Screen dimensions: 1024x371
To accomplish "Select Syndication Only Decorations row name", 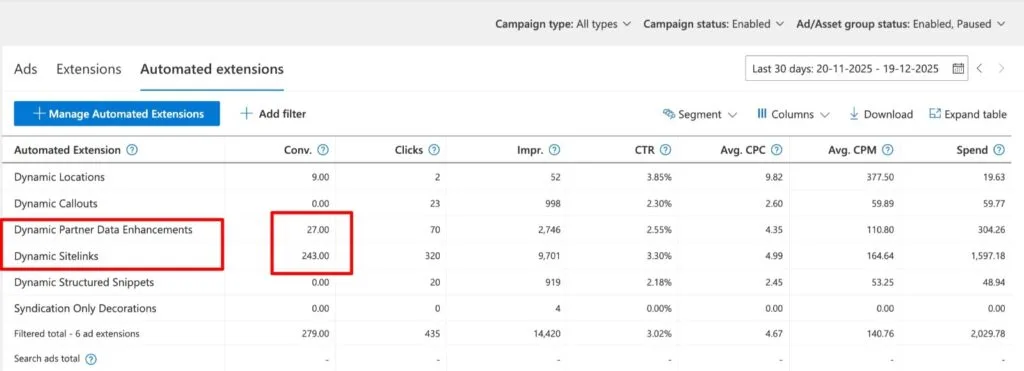I will tap(85, 308).
